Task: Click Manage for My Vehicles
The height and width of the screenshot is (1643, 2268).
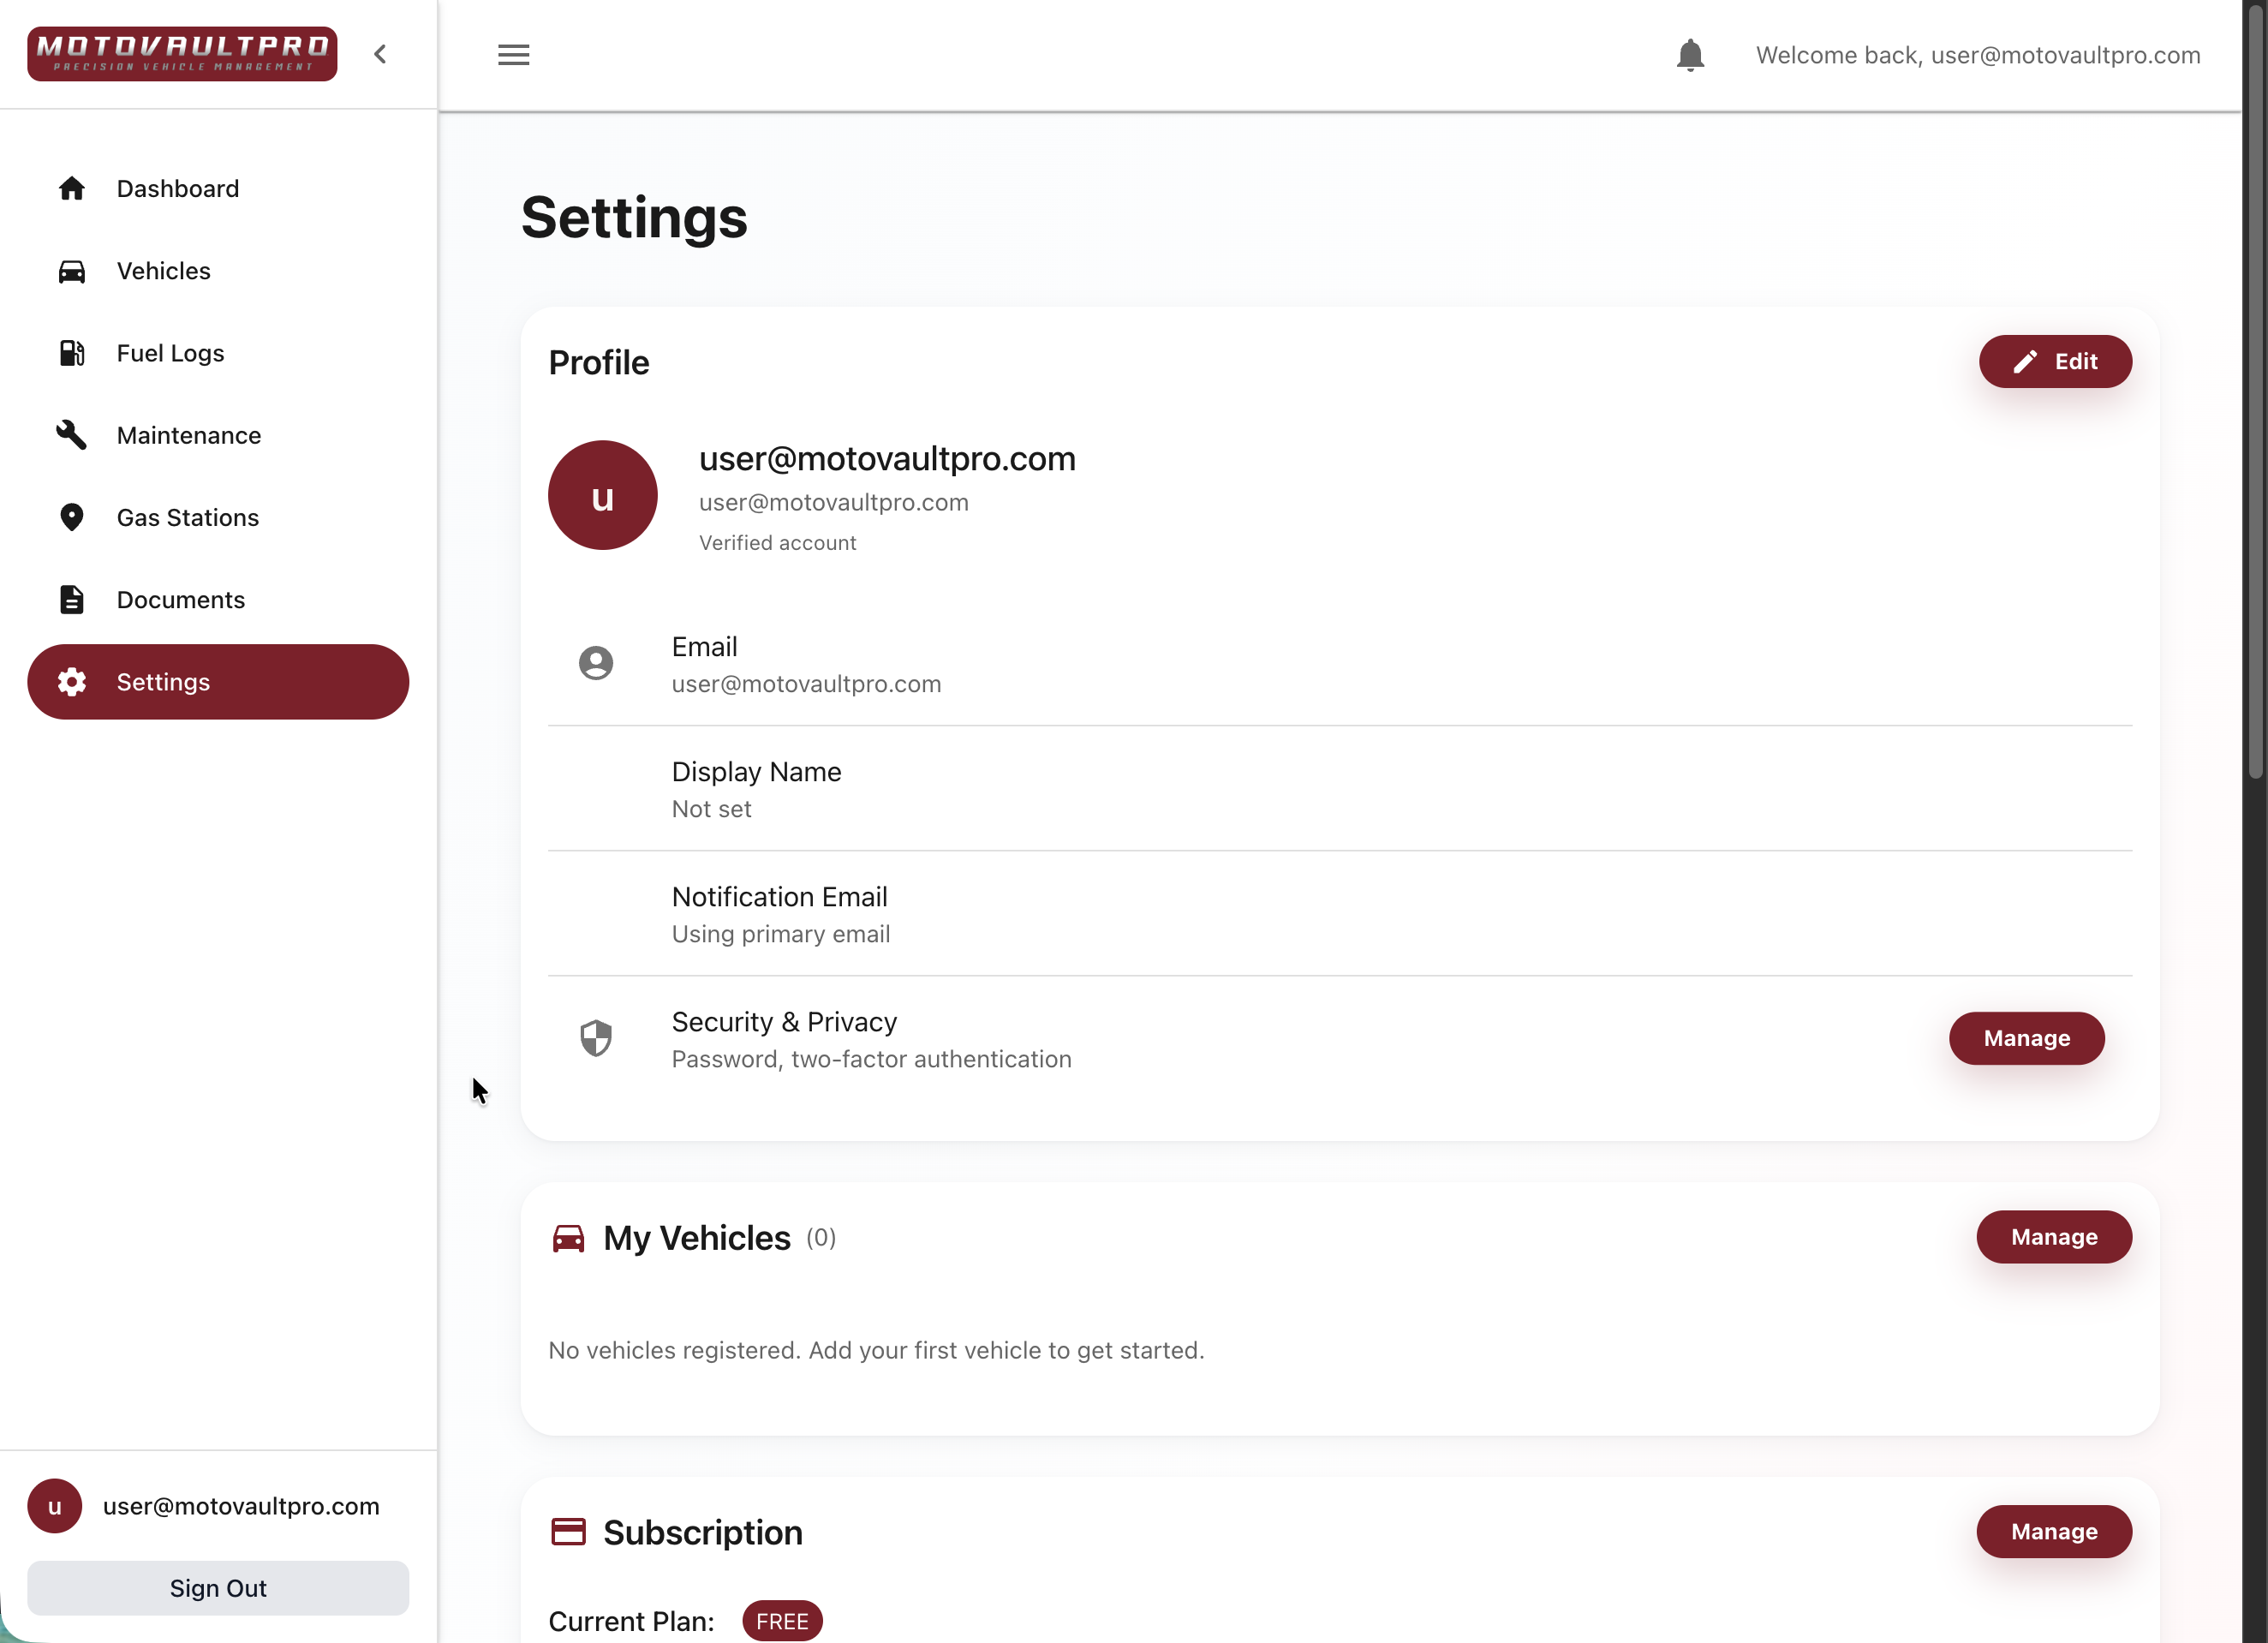Action: 2053,1237
